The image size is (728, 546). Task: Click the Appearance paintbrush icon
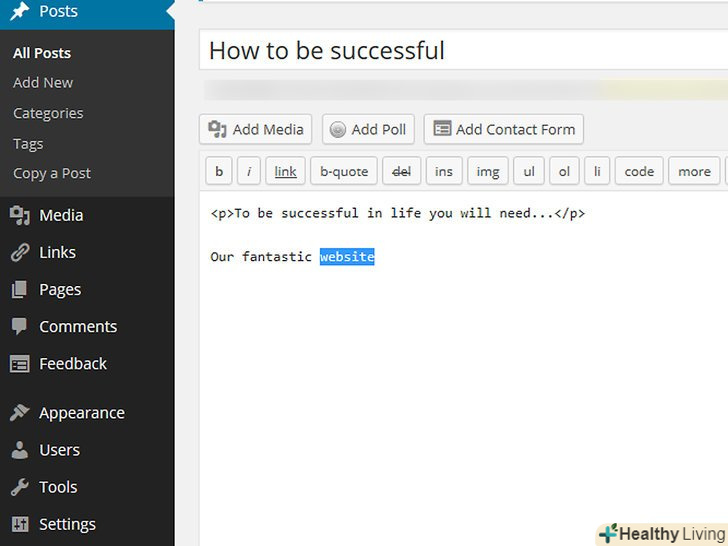pyautogui.click(x=20, y=413)
